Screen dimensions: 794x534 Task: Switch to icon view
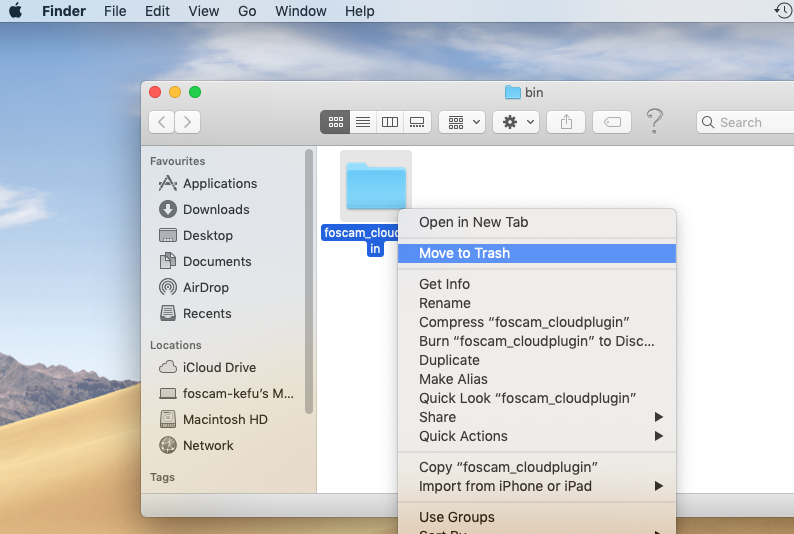tap(335, 122)
